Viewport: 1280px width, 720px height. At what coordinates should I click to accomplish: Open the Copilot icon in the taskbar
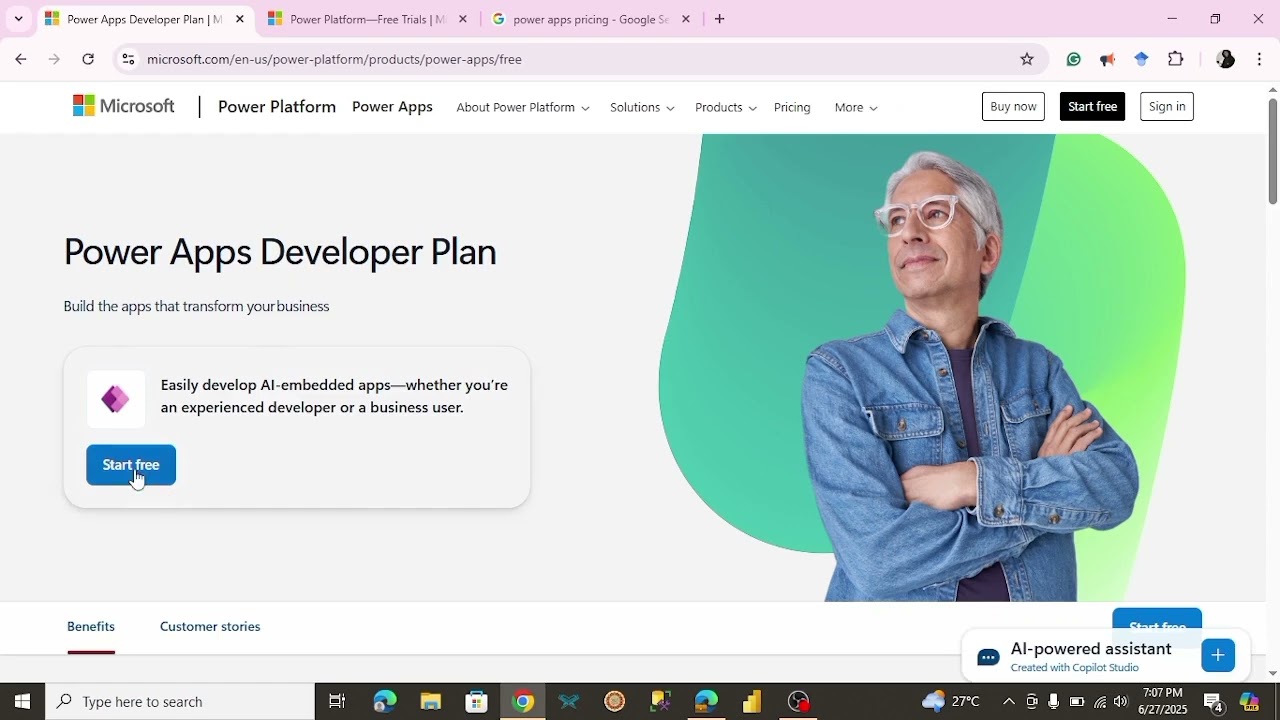(x=1249, y=701)
